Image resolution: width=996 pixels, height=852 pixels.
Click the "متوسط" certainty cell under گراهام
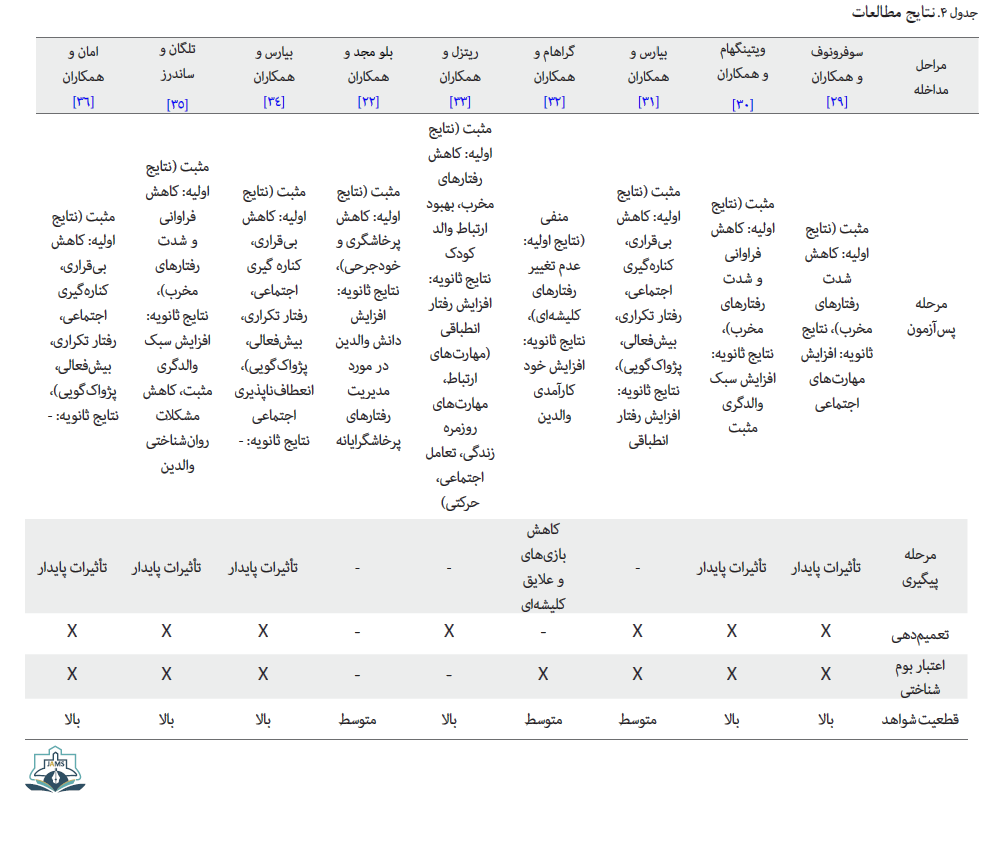[x=543, y=720]
